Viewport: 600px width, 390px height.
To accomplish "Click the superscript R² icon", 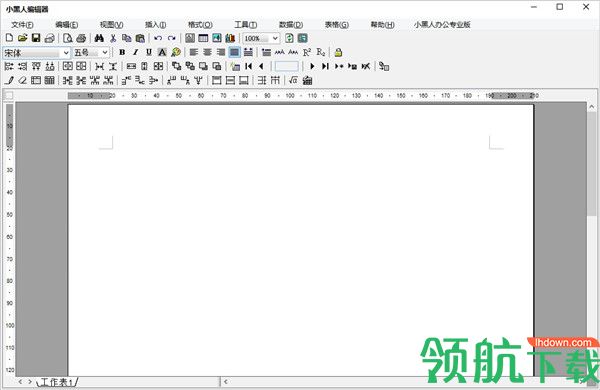I will (x=307, y=52).
